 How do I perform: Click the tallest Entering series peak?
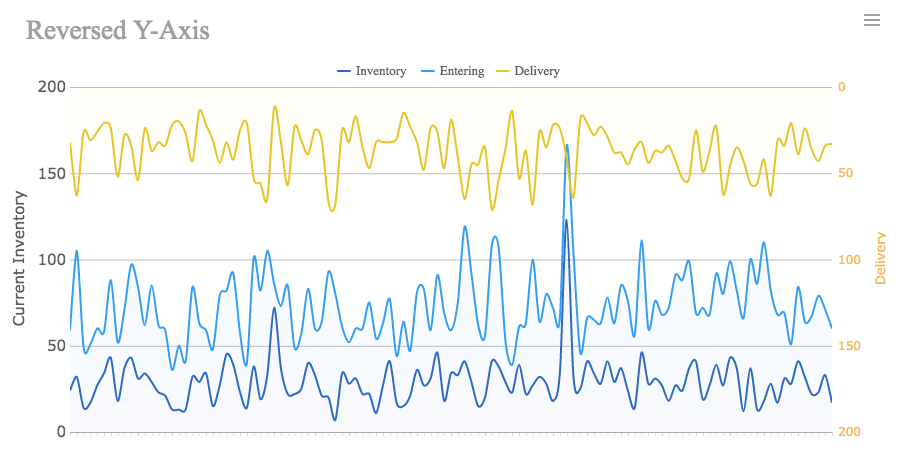567,146
